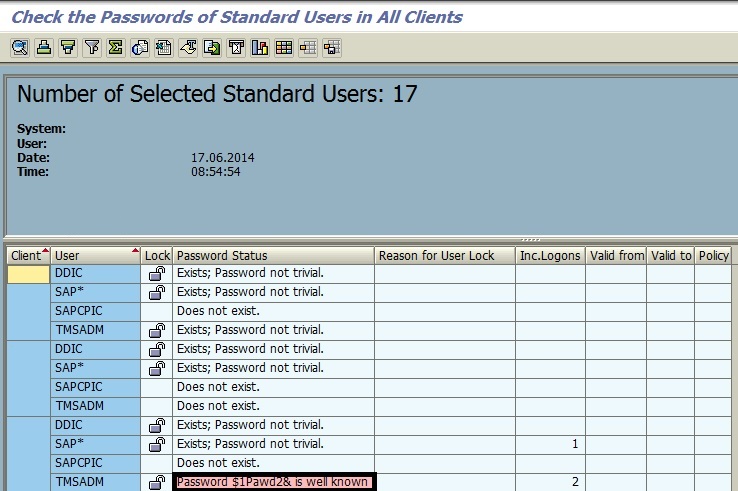
Task: Select TMSADM user cell with well-known password
Action: pos(96,482)
